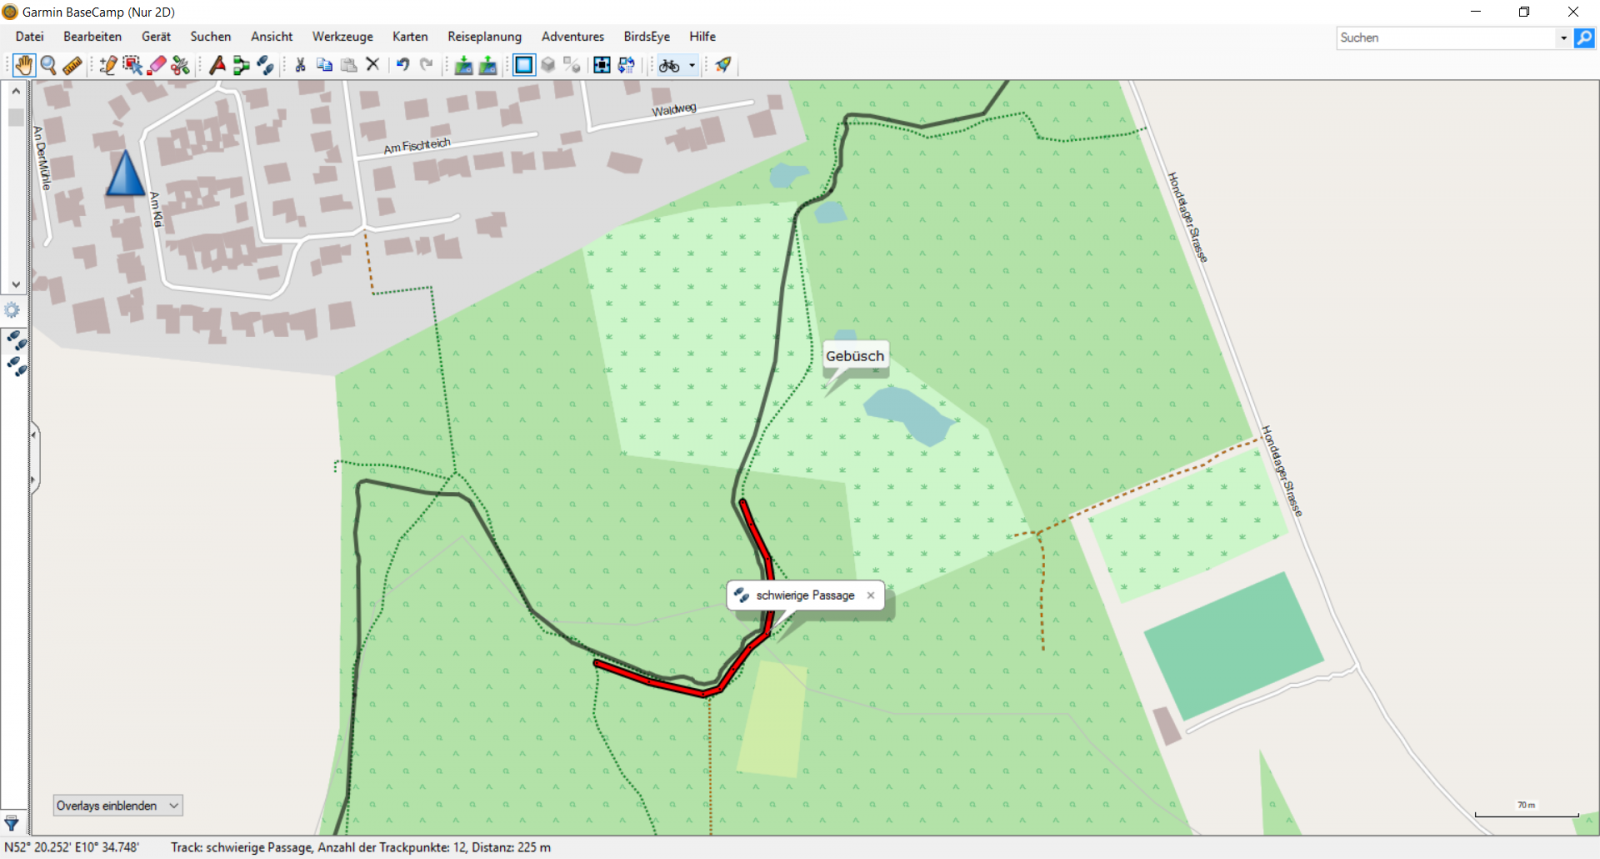
Task: Toggle combined 2D and 3D view
Action: coord(572,65)
